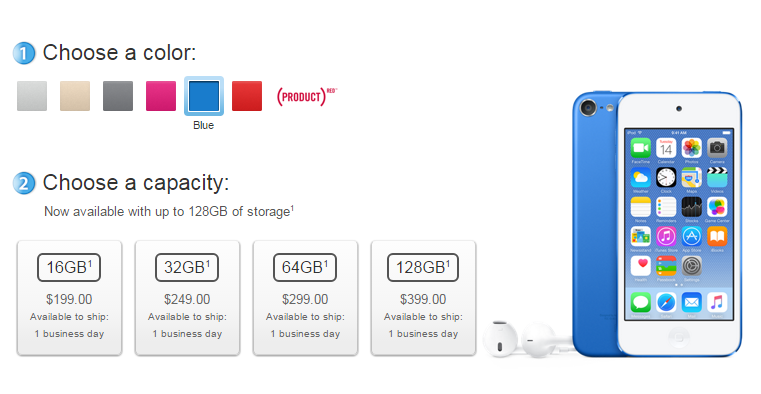Screen dimensions: 761x394
Task: Tap the FaceTime icon on the iPod screen
Action: 641,148
